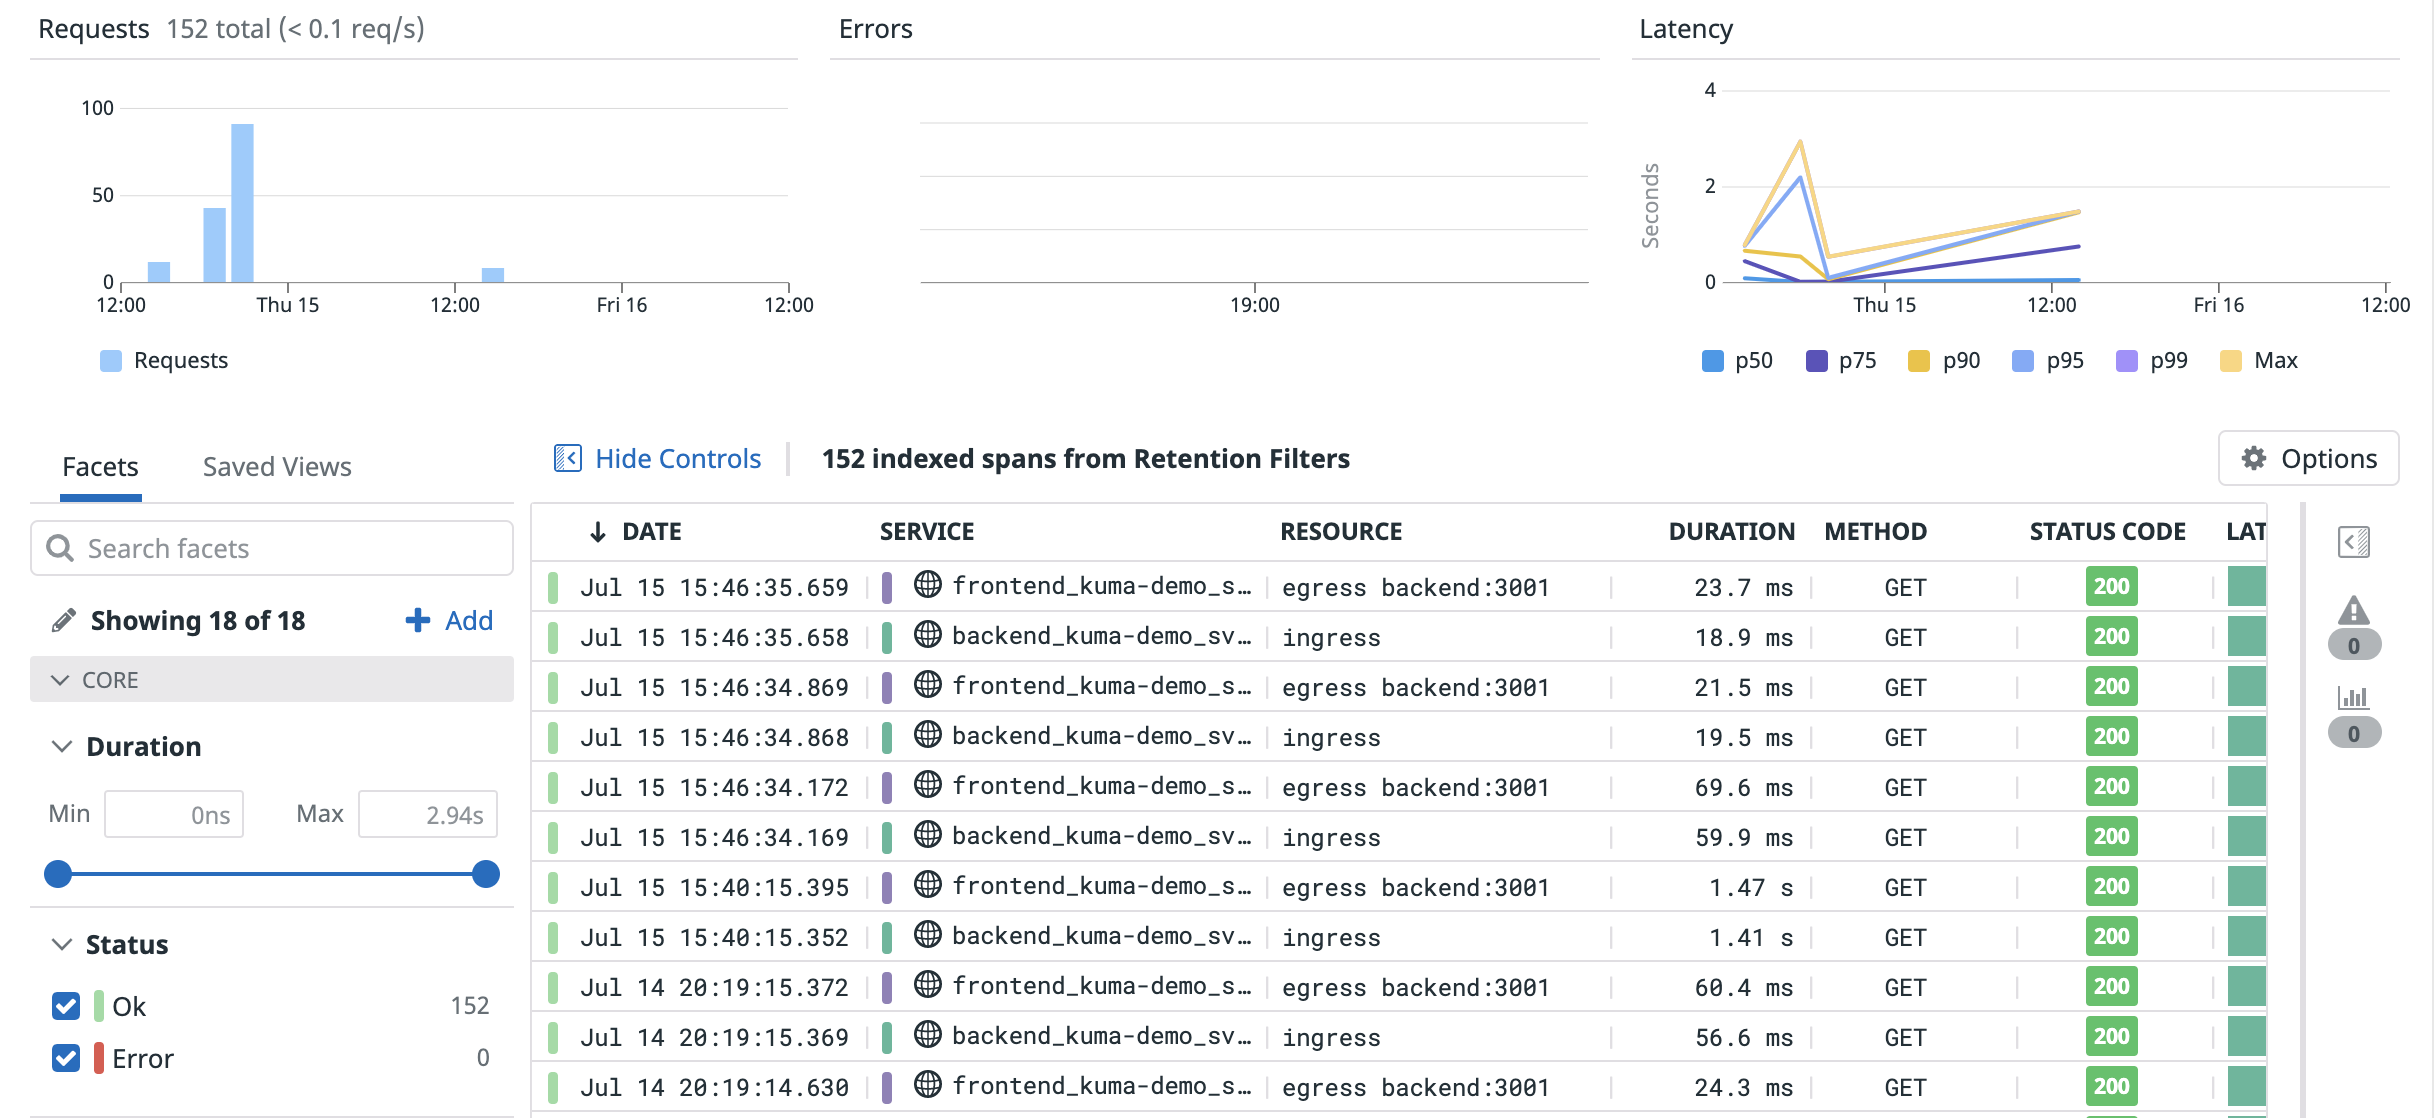Screen dimensions: 2434x1118
Task: Collapse the CORE facet group
Action: pyautogui.click(x=60, y=680)
